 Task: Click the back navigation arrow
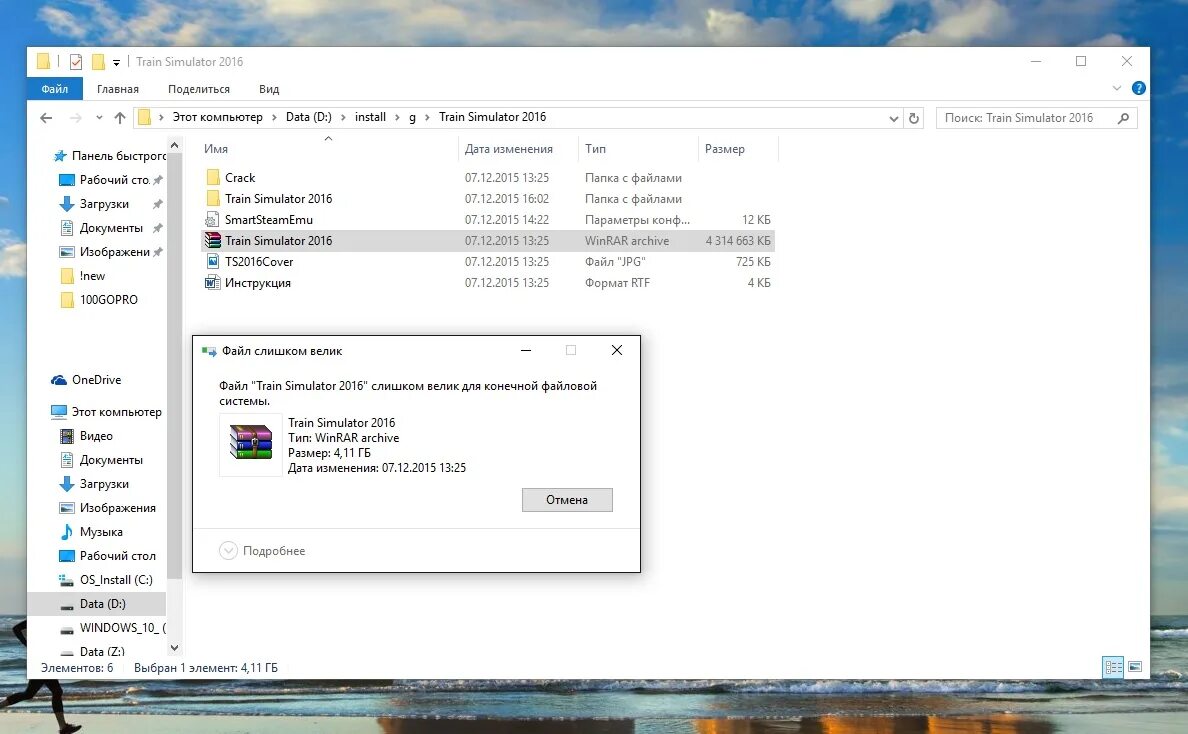pyautogui.click(x=46, y=117)
